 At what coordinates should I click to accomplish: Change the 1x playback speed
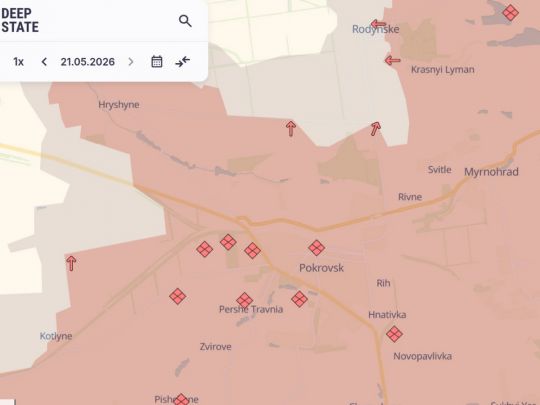click(x=18, y=62)
